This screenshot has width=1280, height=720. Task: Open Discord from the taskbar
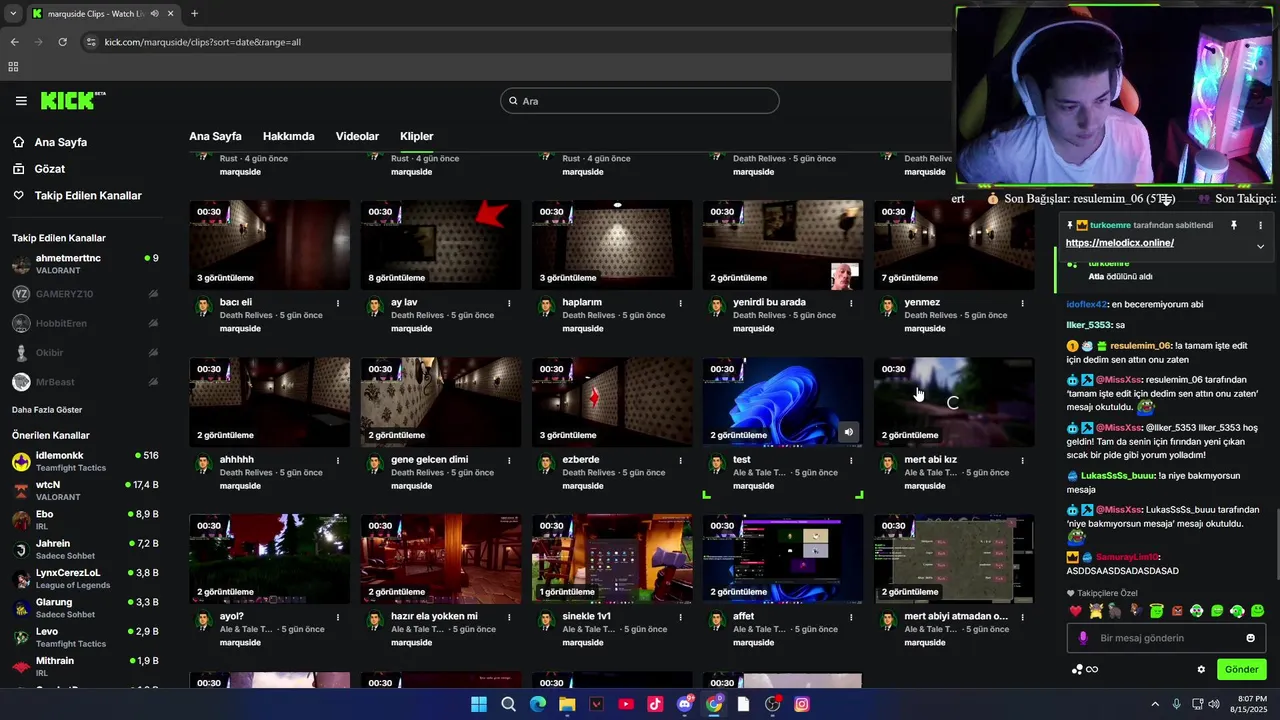coord(685,704)
